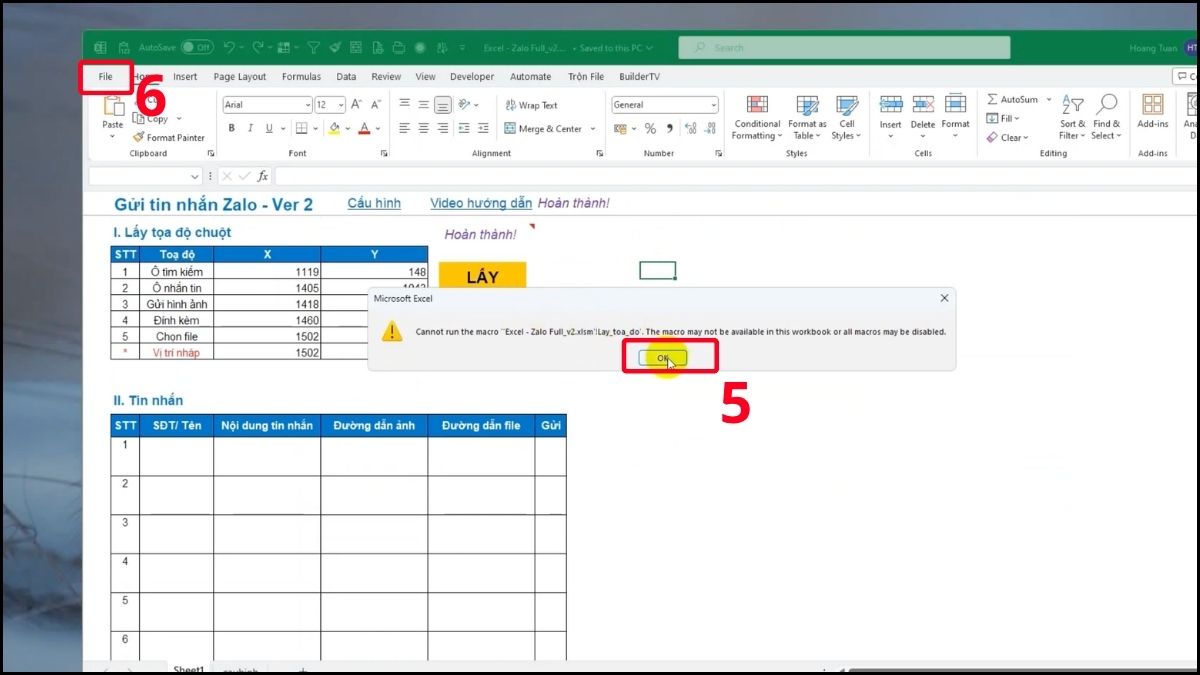This screenshot has height=675, width=1200.
Task: Click the Increase Indent icon
Action: tap(481, 128)
